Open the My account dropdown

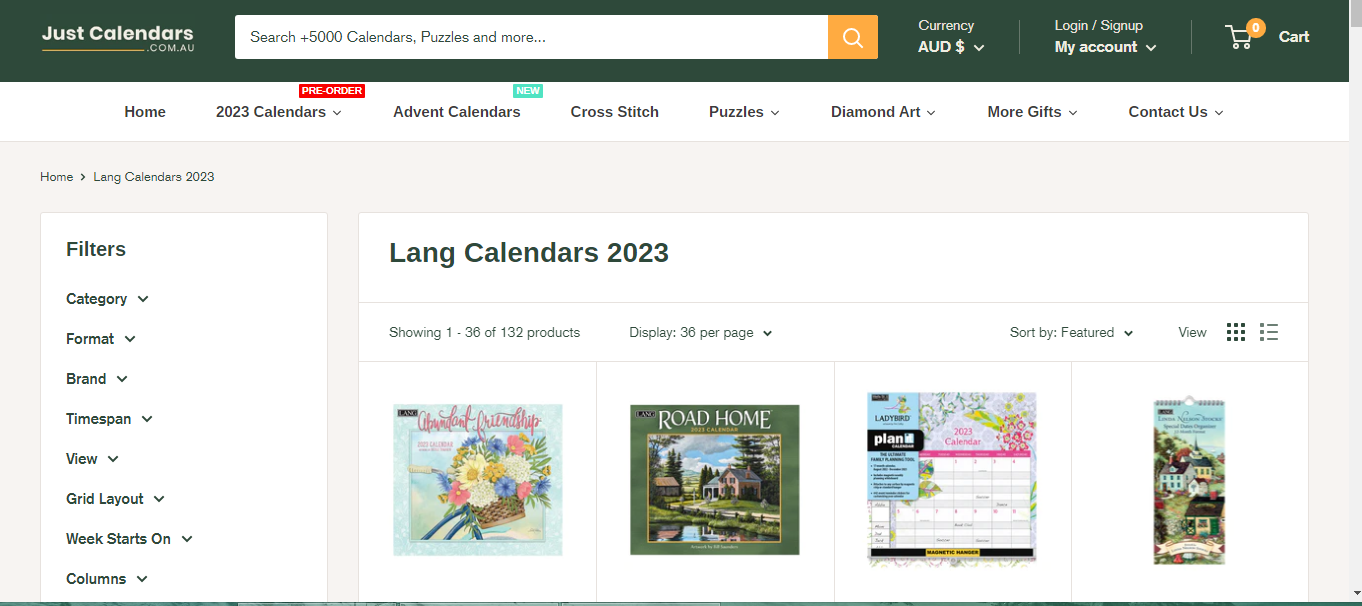click(1104, 47)
